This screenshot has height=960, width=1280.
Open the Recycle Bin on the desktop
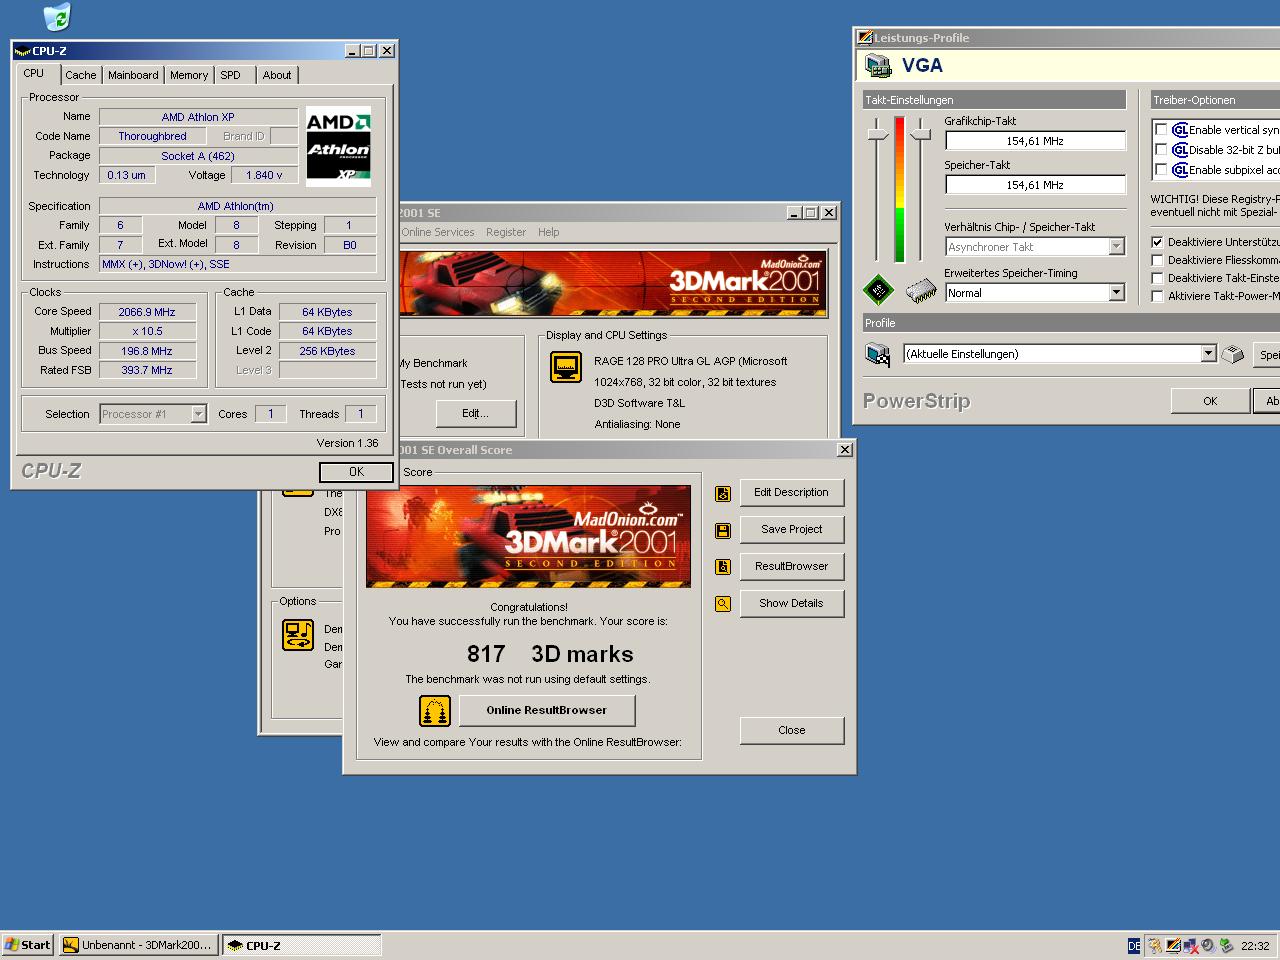[x=57, y=17]
